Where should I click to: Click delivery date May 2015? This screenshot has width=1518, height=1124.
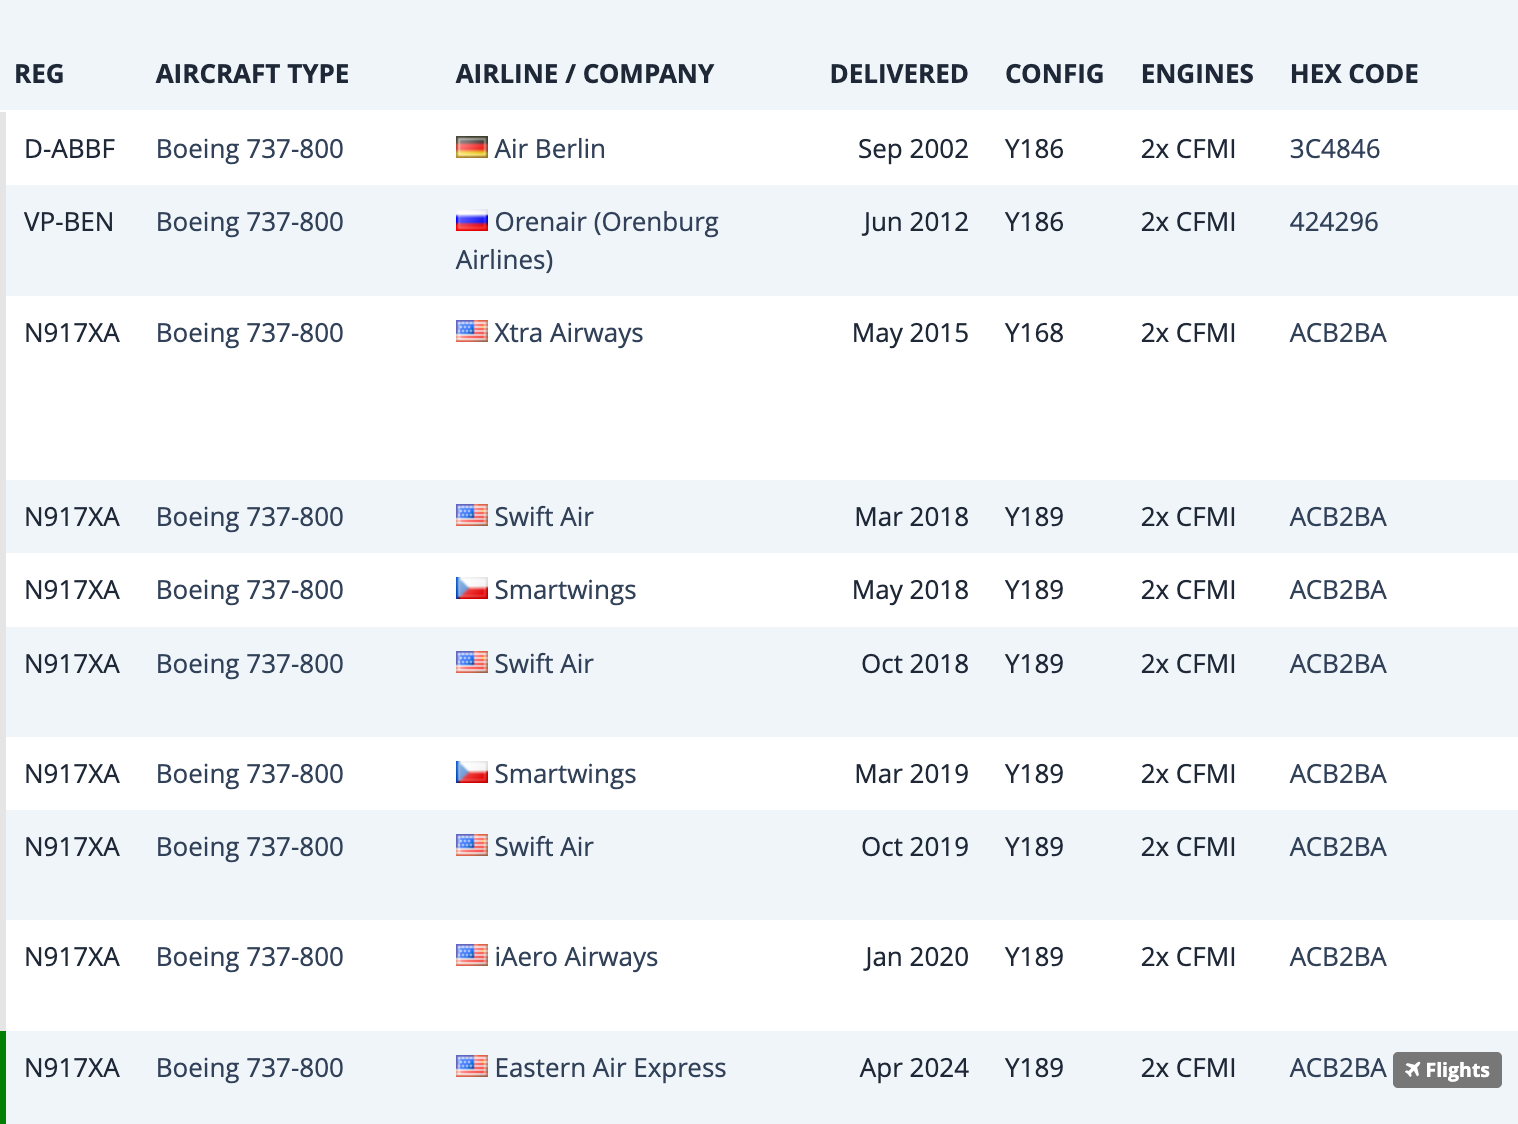[x=910, y=333]
